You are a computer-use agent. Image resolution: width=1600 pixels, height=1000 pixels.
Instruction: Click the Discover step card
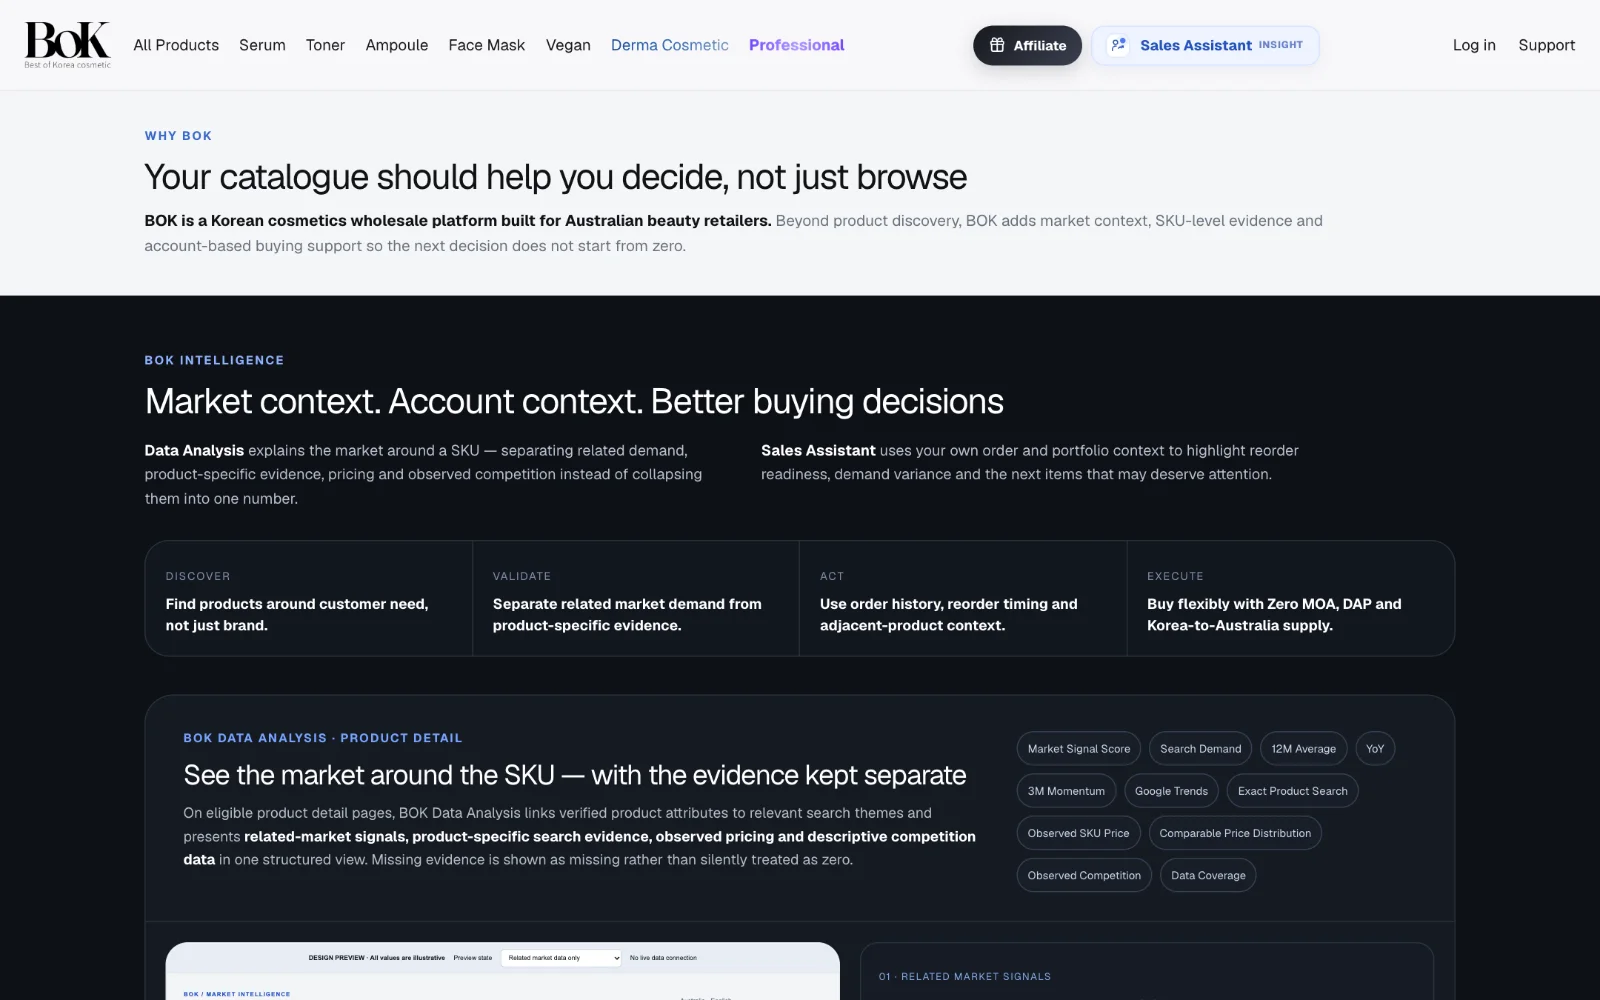(x=309, y=599)
